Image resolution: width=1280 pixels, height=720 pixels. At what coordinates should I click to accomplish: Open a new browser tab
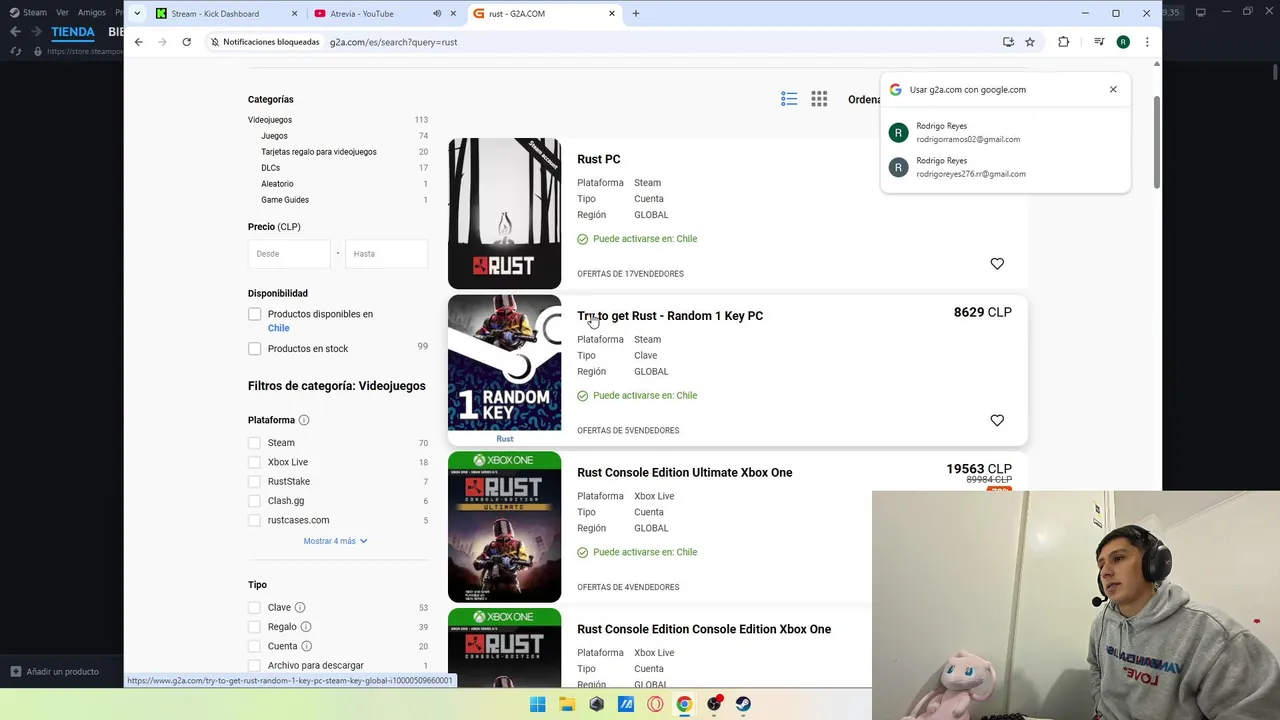tap(635, 14)
